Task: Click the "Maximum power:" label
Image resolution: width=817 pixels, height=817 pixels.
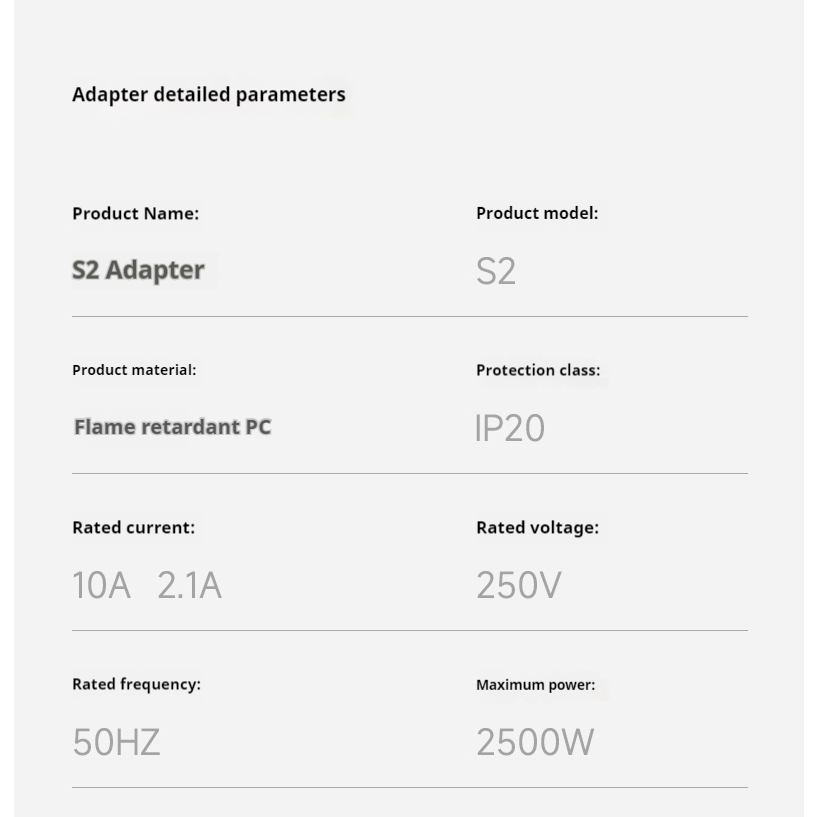Action: pos(535,685)
